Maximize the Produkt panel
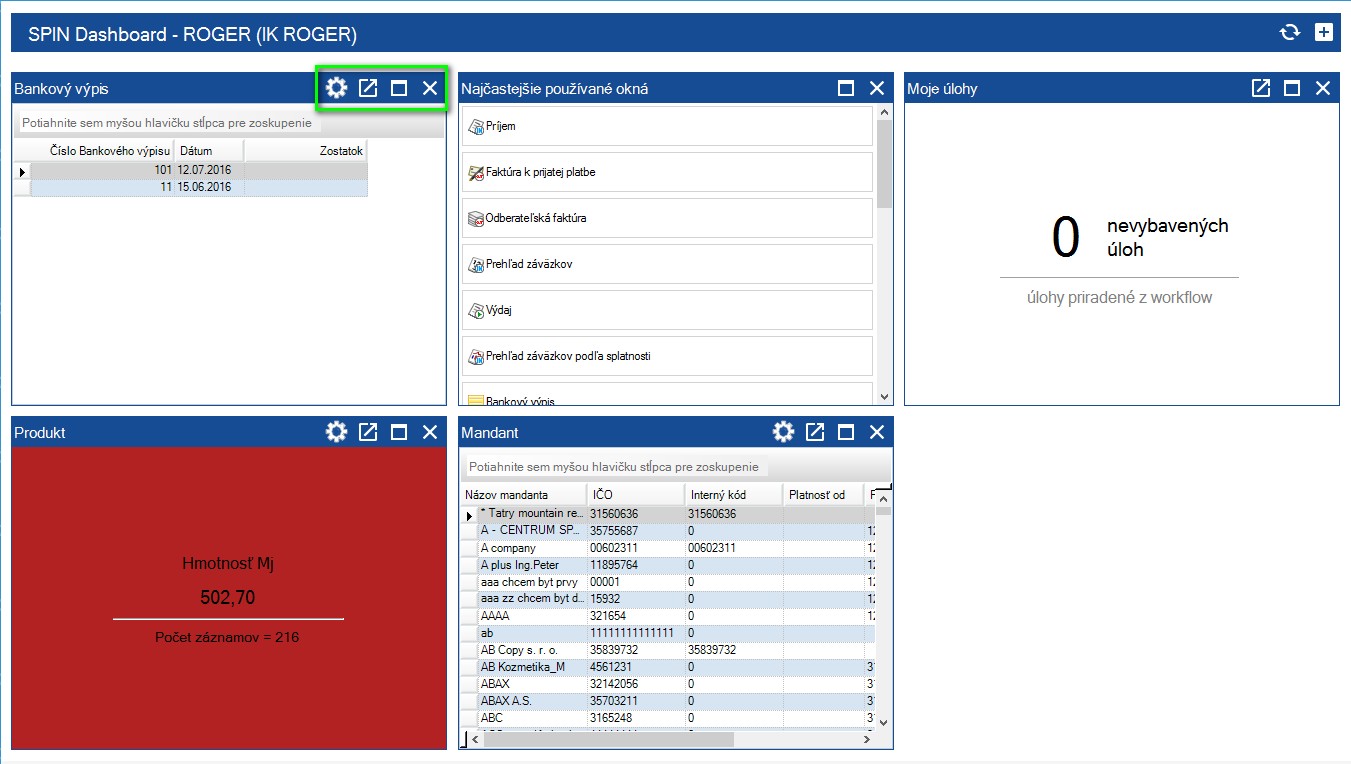The height and width of the screenshot is (764, 1351). click(399, 432)
